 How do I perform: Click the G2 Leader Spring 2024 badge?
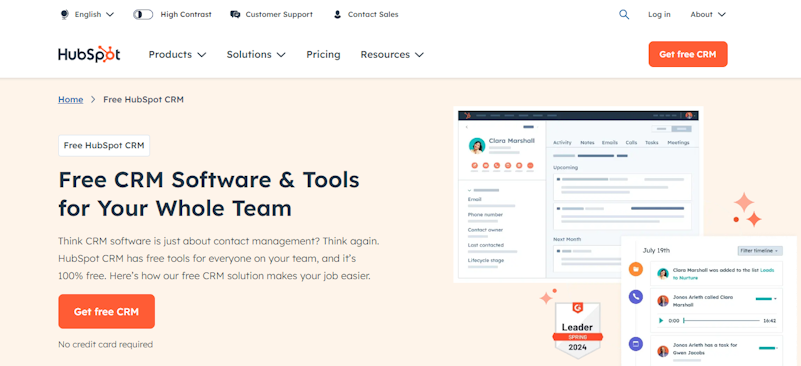[578, 330]
